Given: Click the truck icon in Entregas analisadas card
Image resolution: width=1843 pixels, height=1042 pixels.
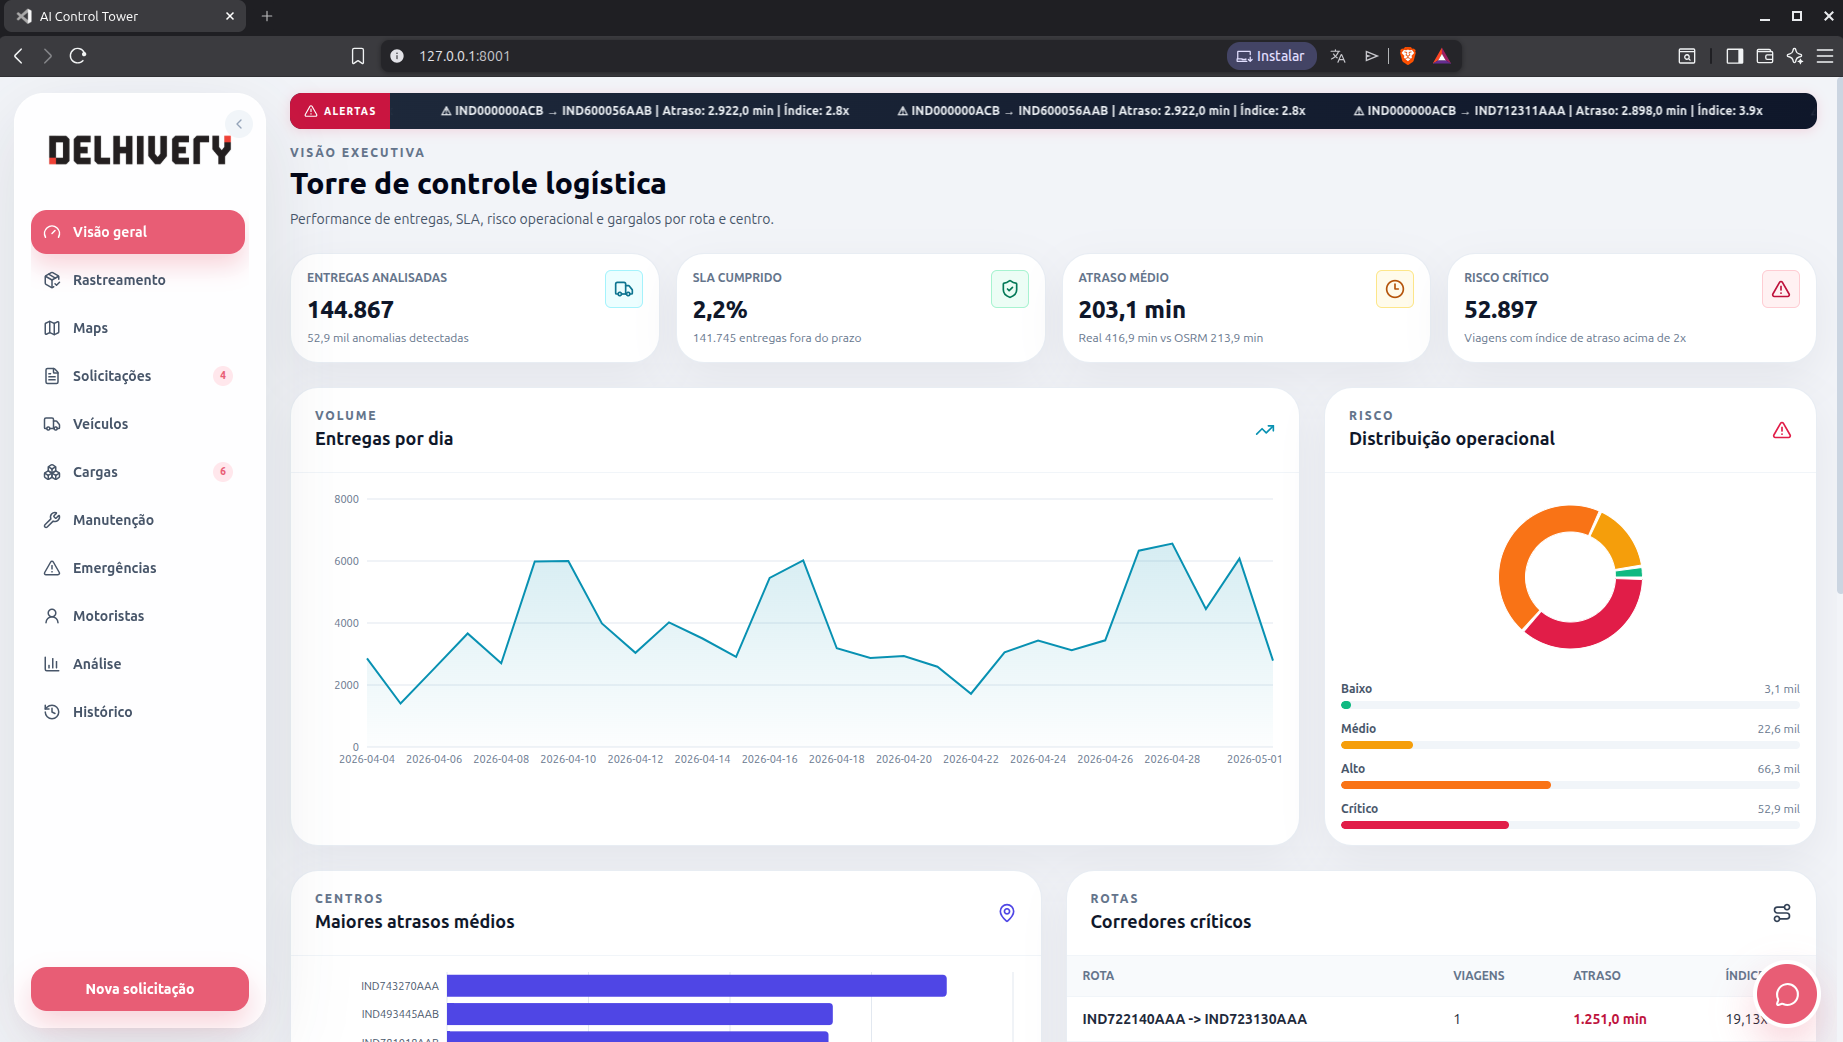Looking at the screenshot, I should (x=624, y=289).
